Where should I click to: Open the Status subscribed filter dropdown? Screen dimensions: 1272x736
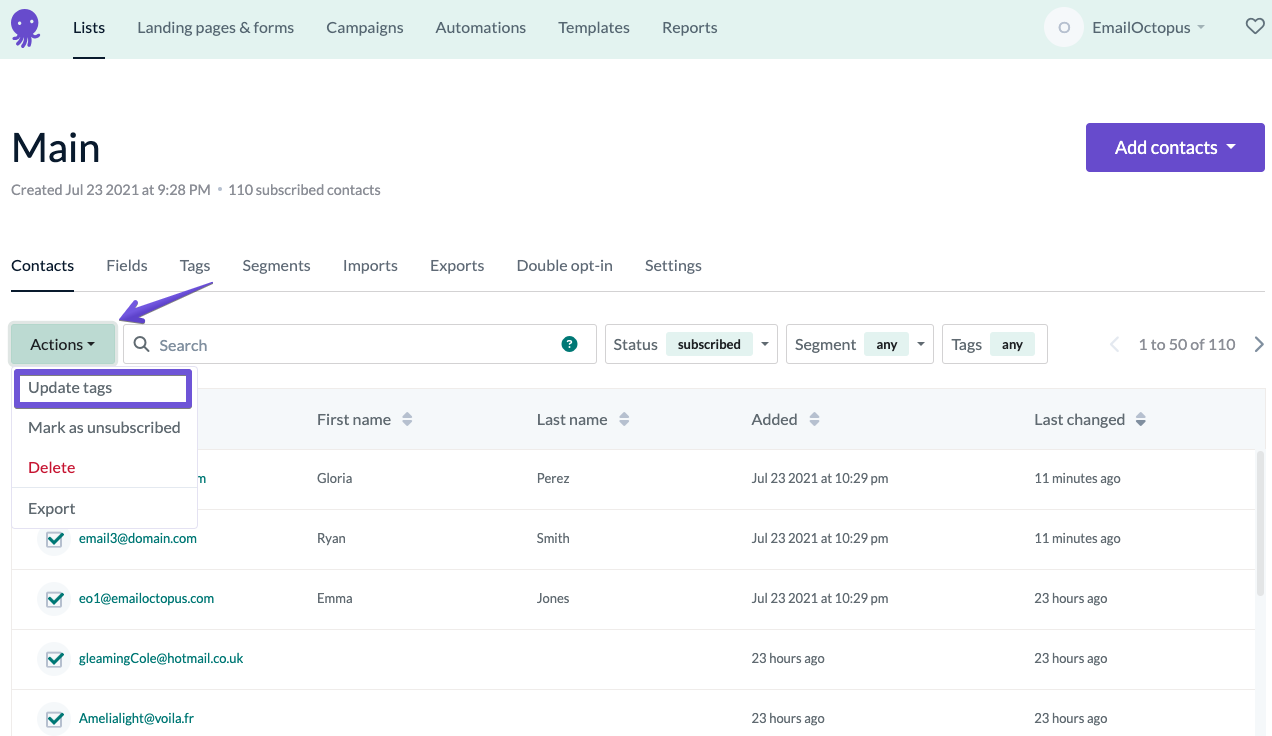(692, 344)
